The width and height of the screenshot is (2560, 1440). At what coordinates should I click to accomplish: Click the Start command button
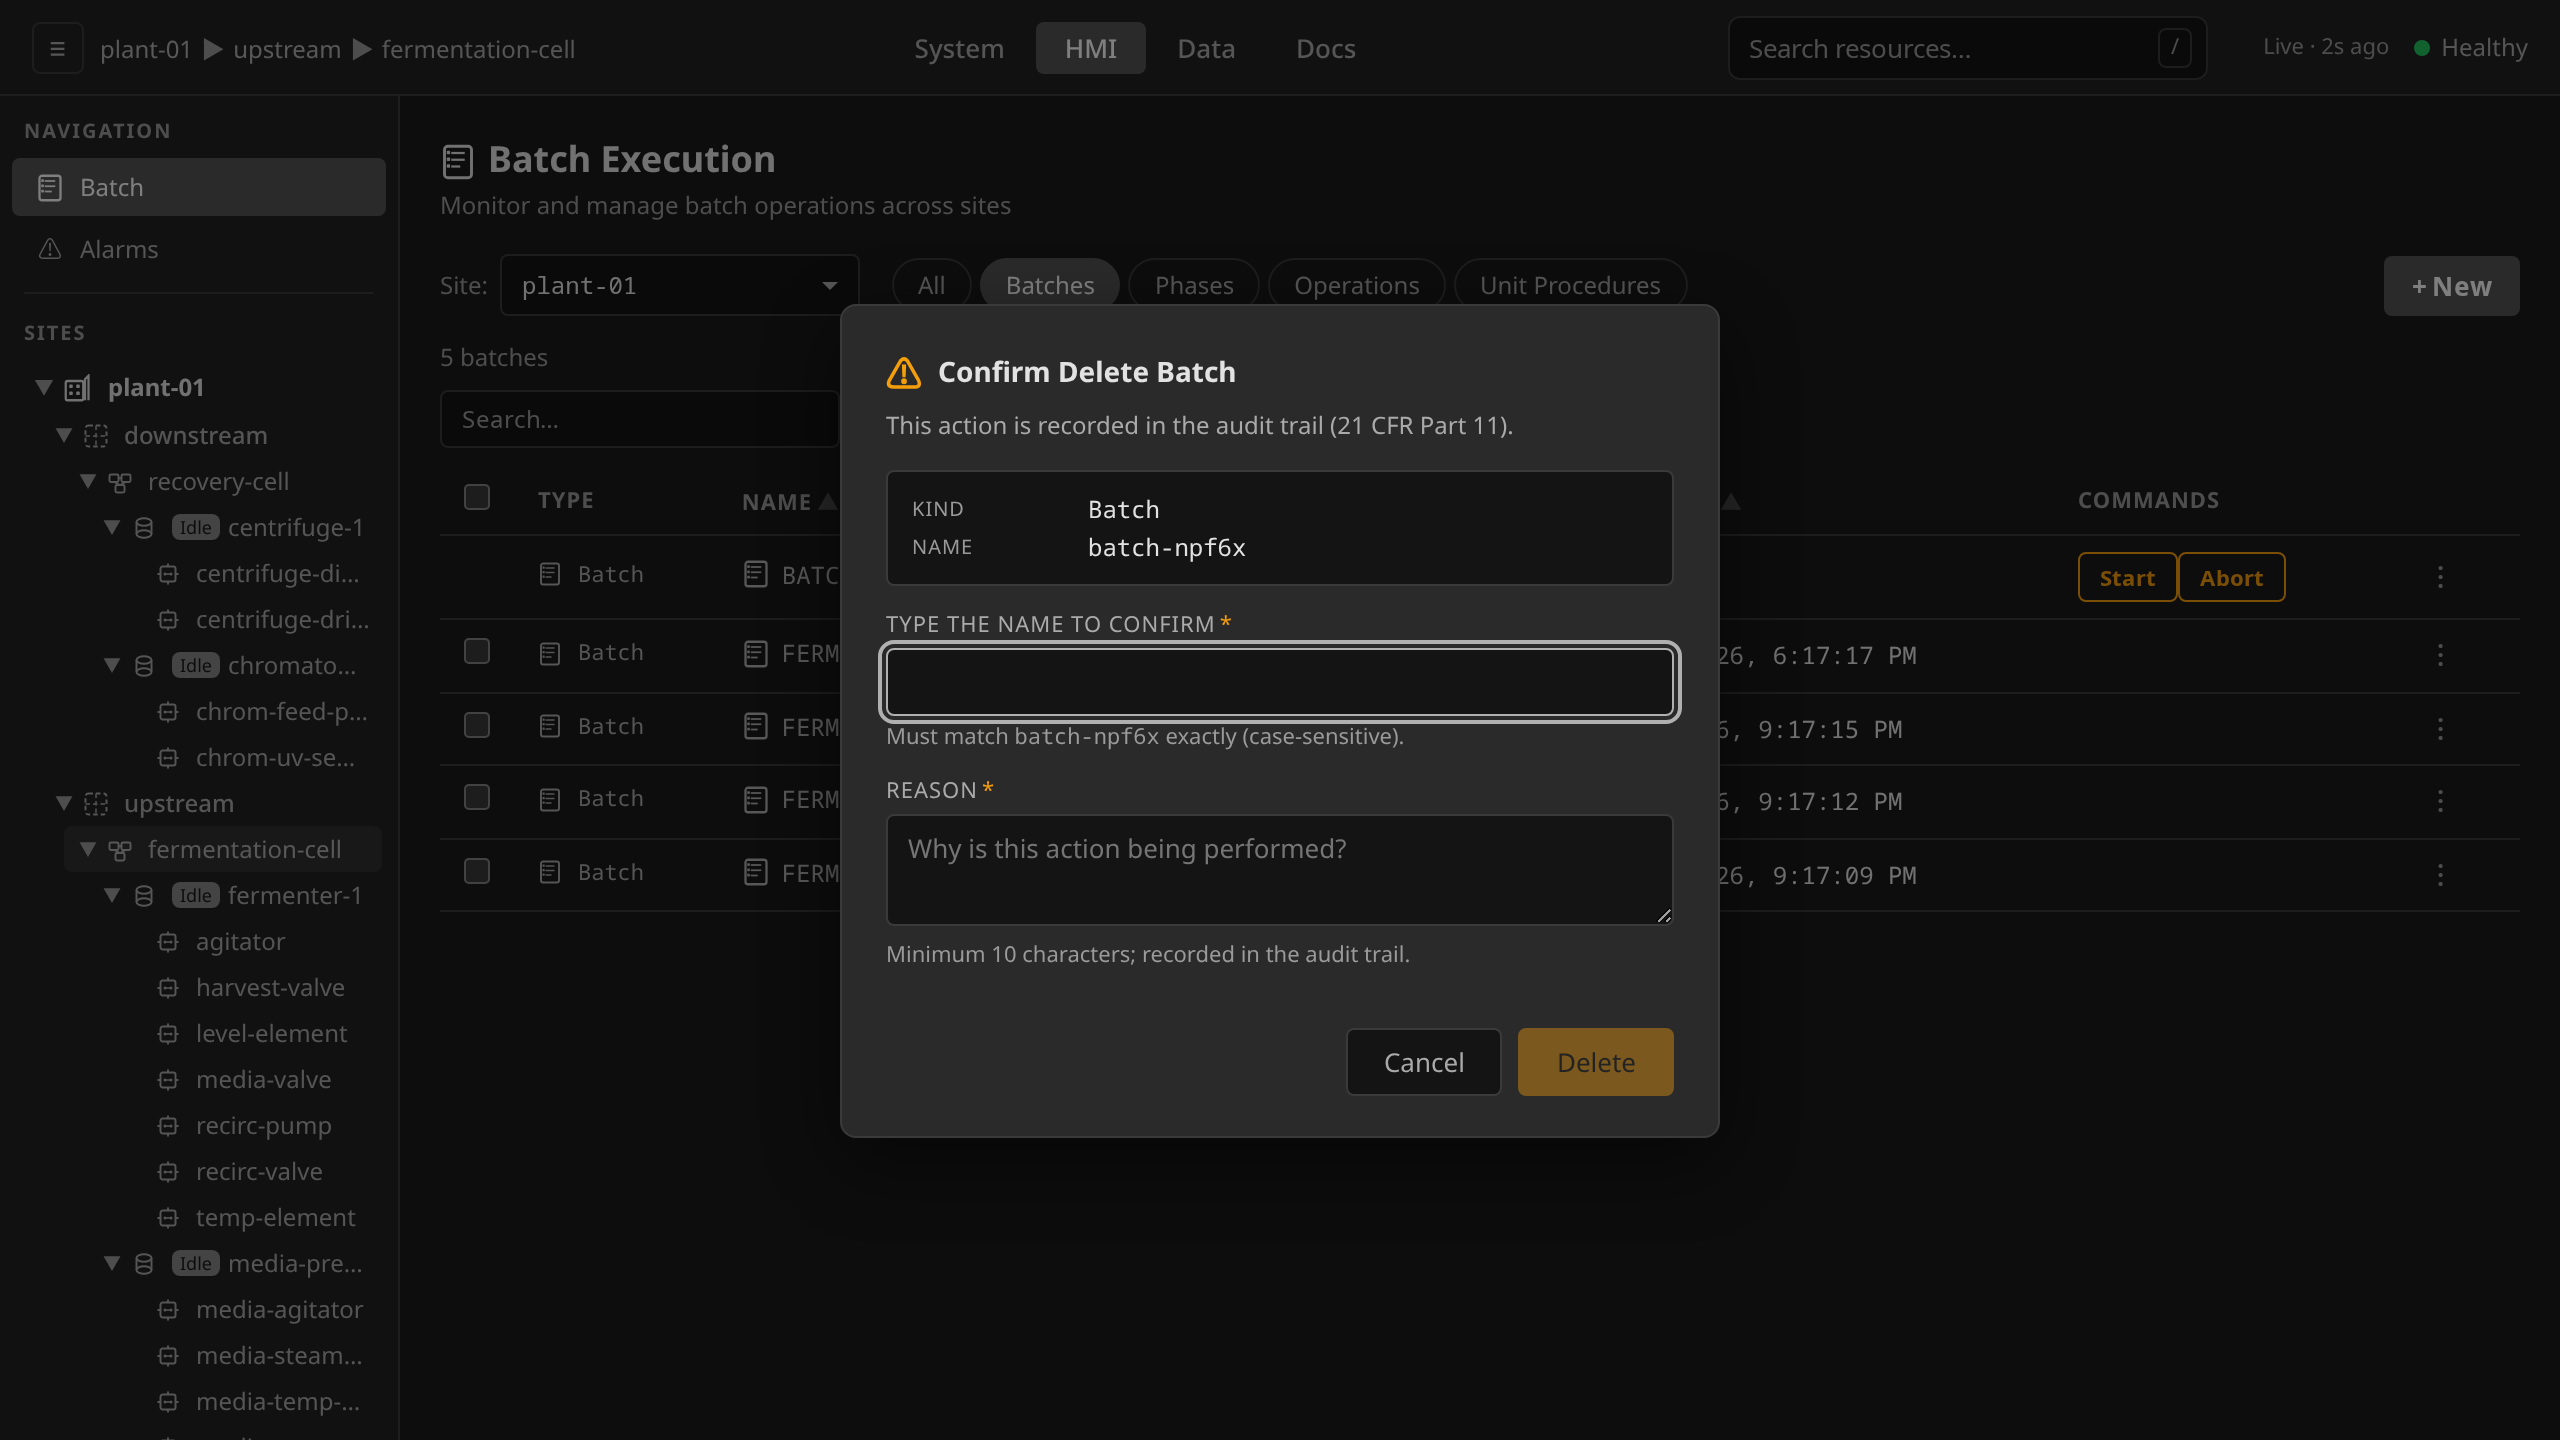tap(2127, 577)
